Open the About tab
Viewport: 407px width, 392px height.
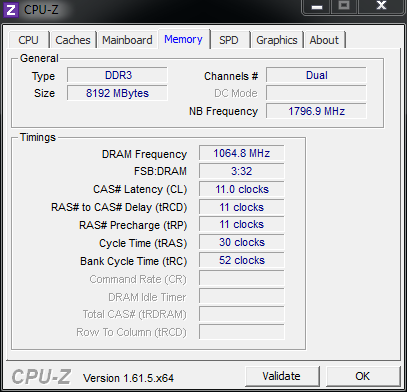[324, 40]
